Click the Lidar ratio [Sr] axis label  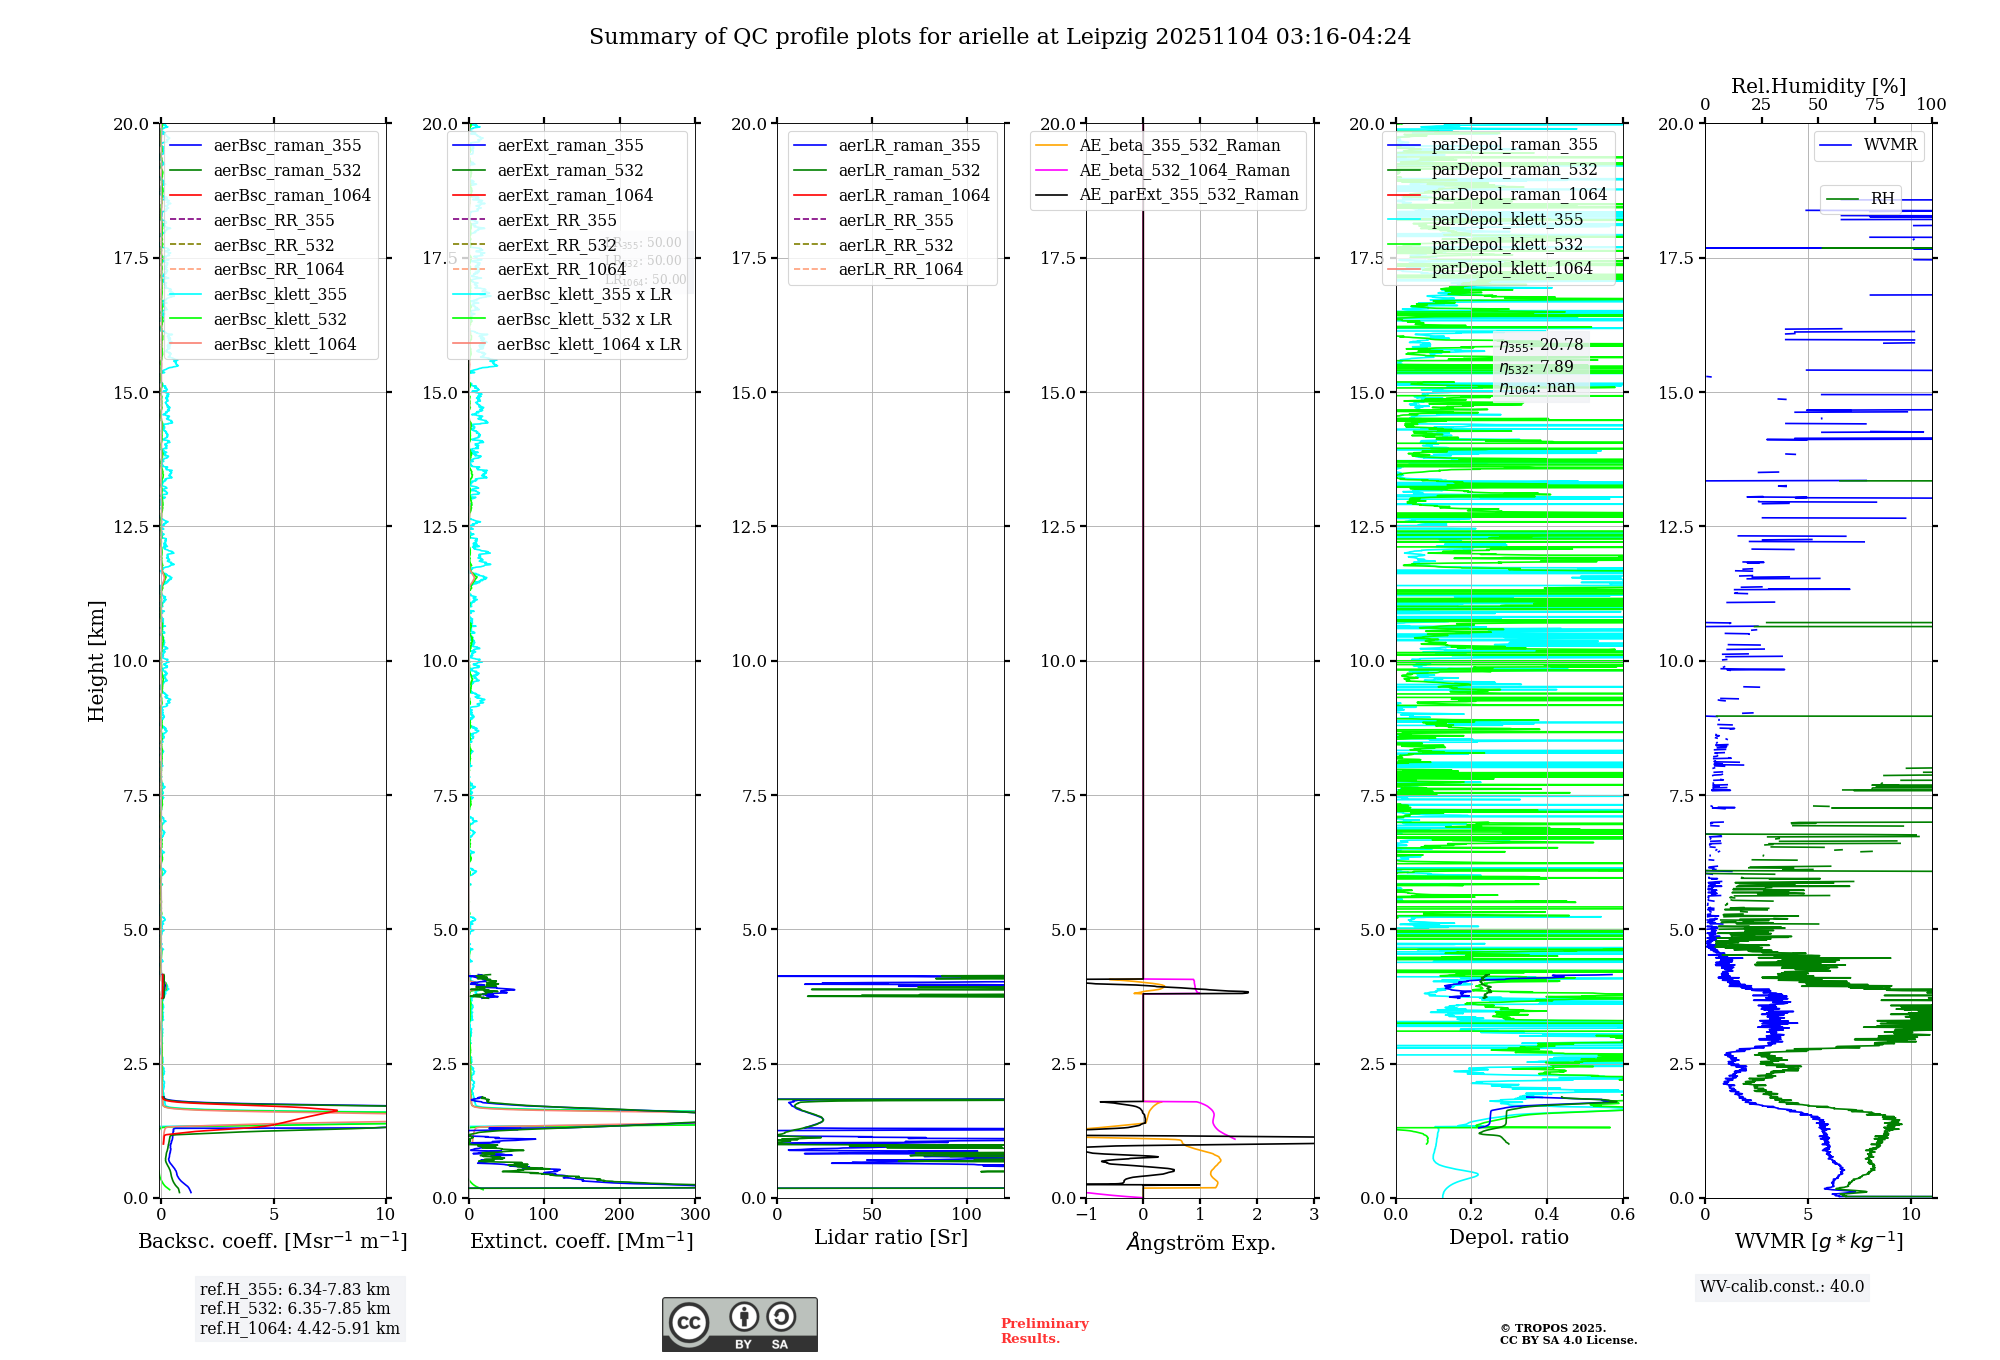(x=890, y=1238)
